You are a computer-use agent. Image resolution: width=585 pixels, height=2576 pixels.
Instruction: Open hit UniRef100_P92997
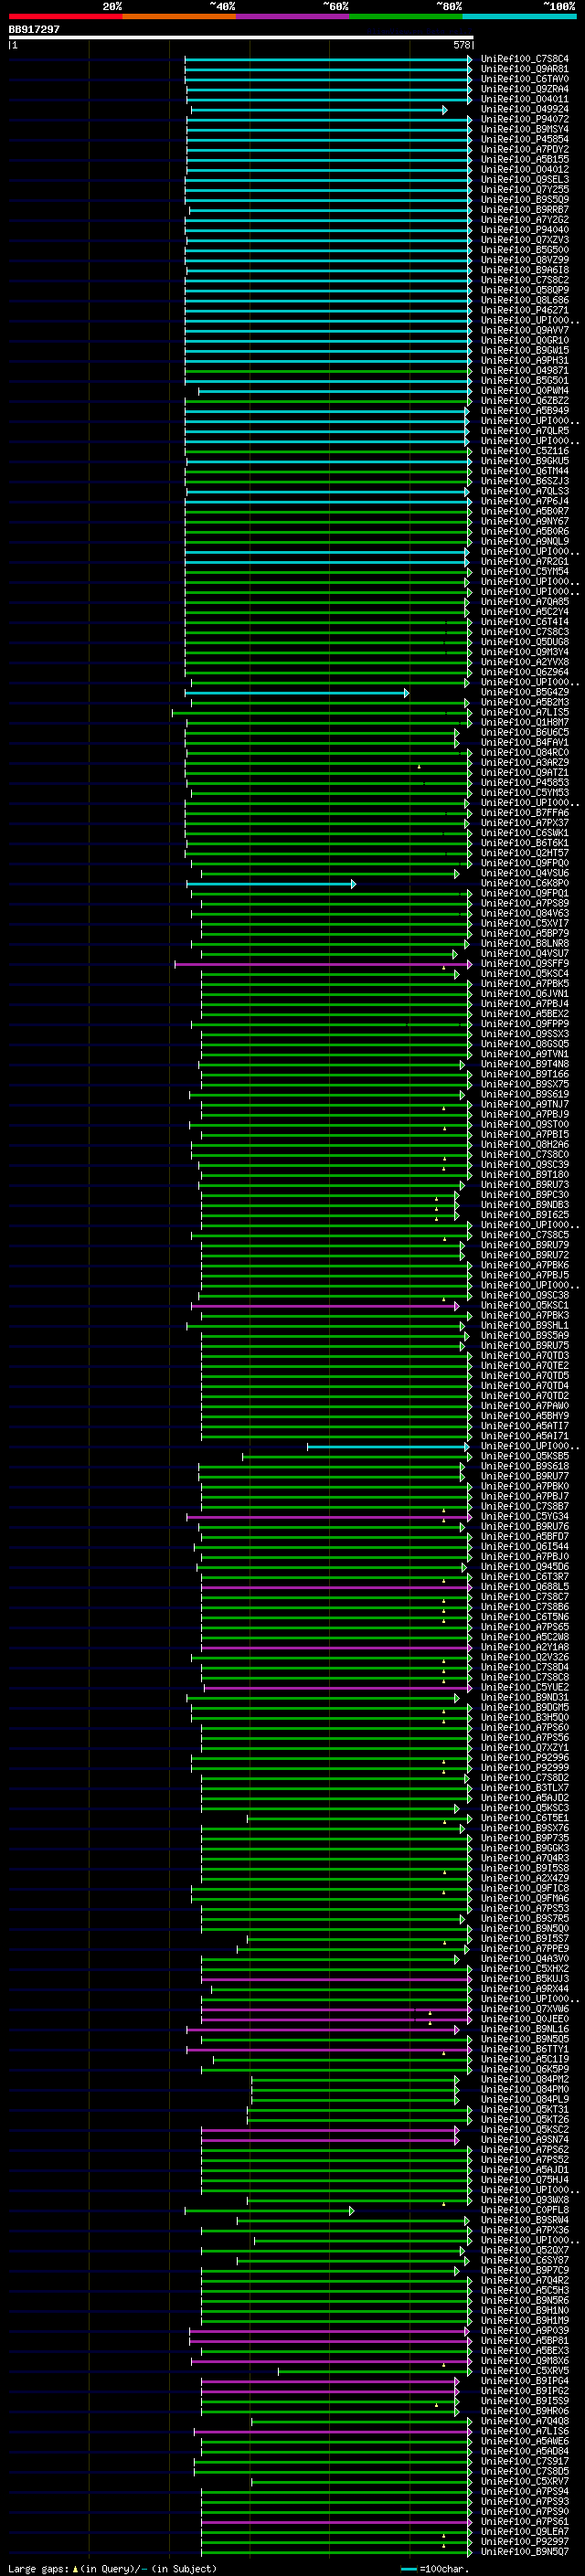(x=524, y=2543)
